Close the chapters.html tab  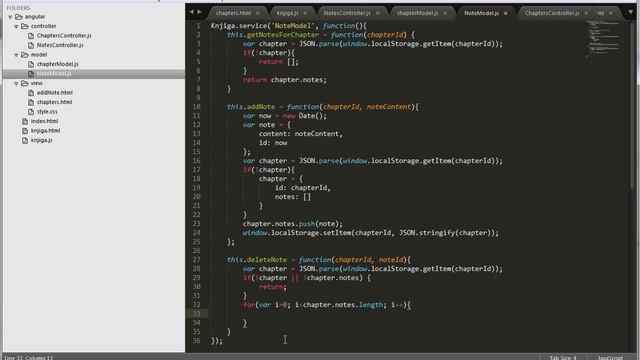(258, 13)
